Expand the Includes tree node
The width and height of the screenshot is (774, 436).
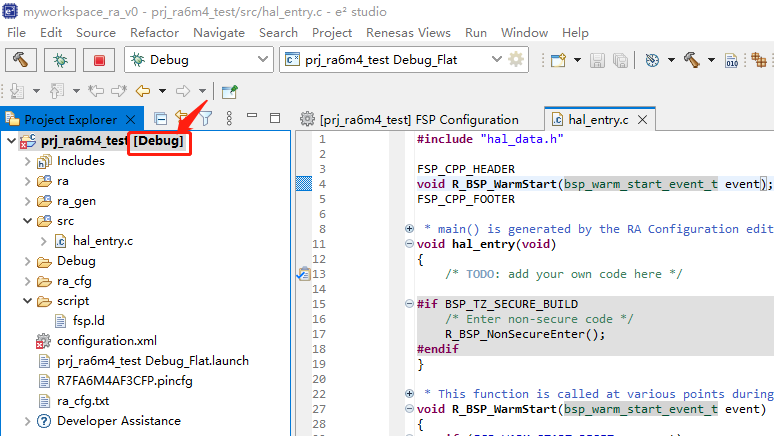[28, 161]
